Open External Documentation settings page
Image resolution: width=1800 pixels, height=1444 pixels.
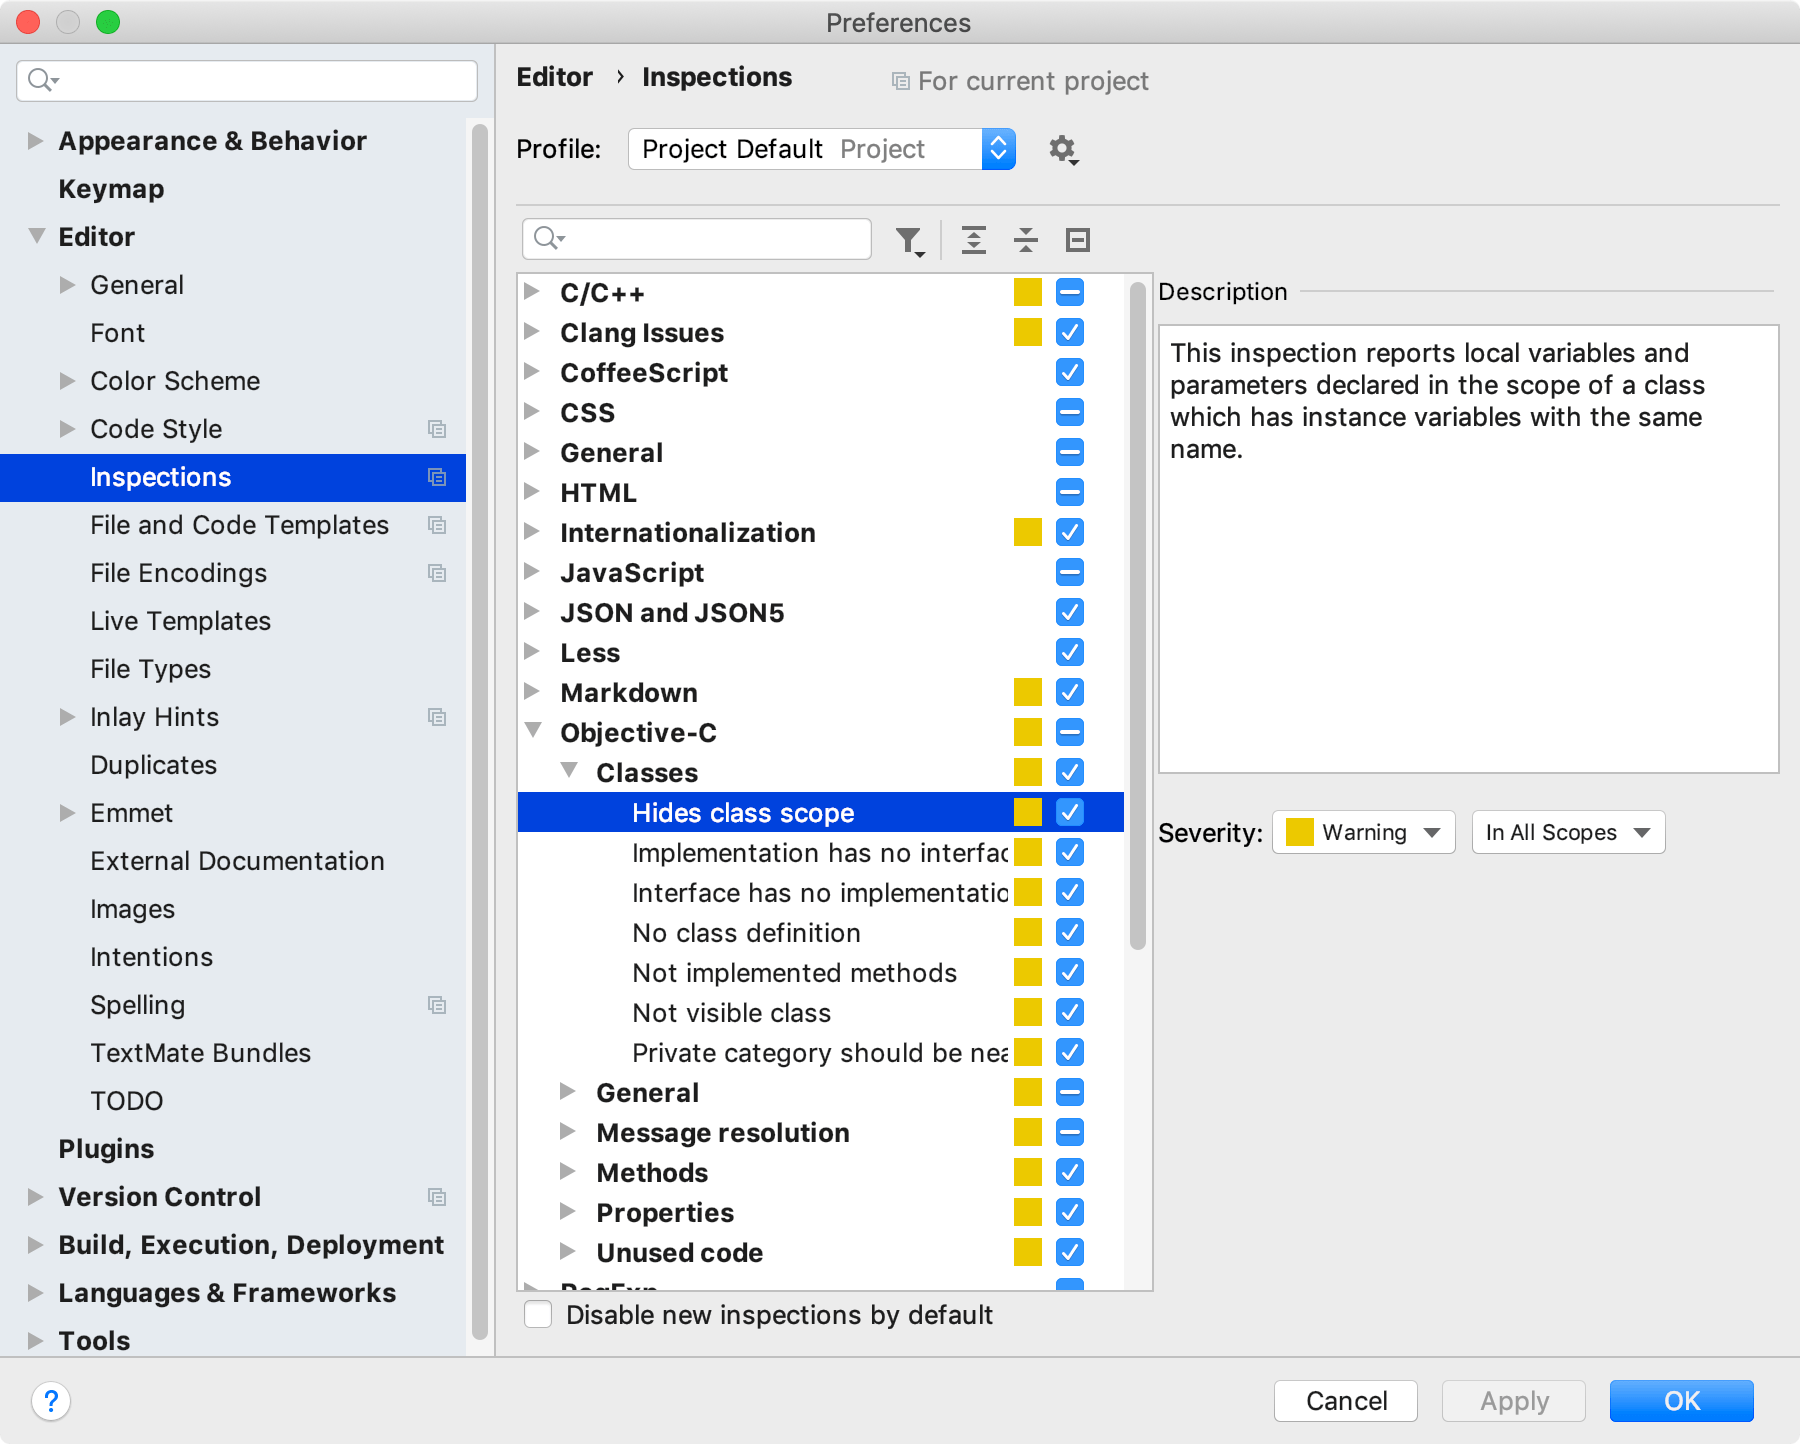(x=237, y=861)
